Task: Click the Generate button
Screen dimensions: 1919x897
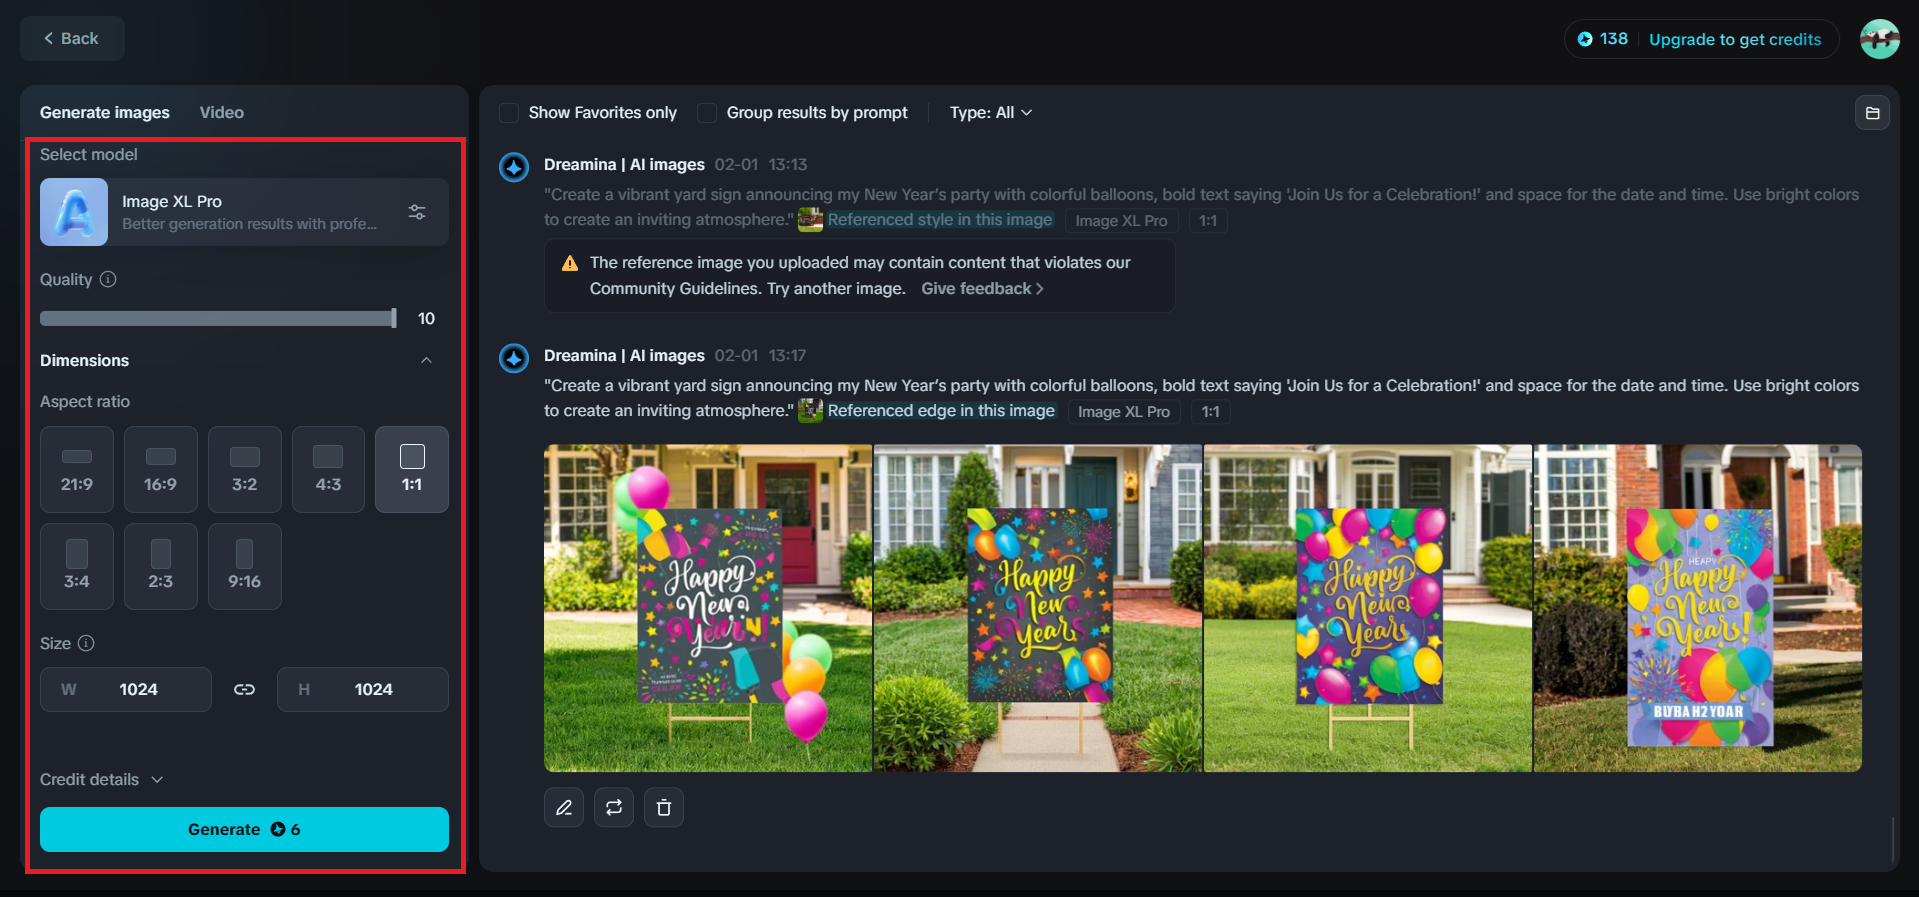Action: [x=244, y=829]
